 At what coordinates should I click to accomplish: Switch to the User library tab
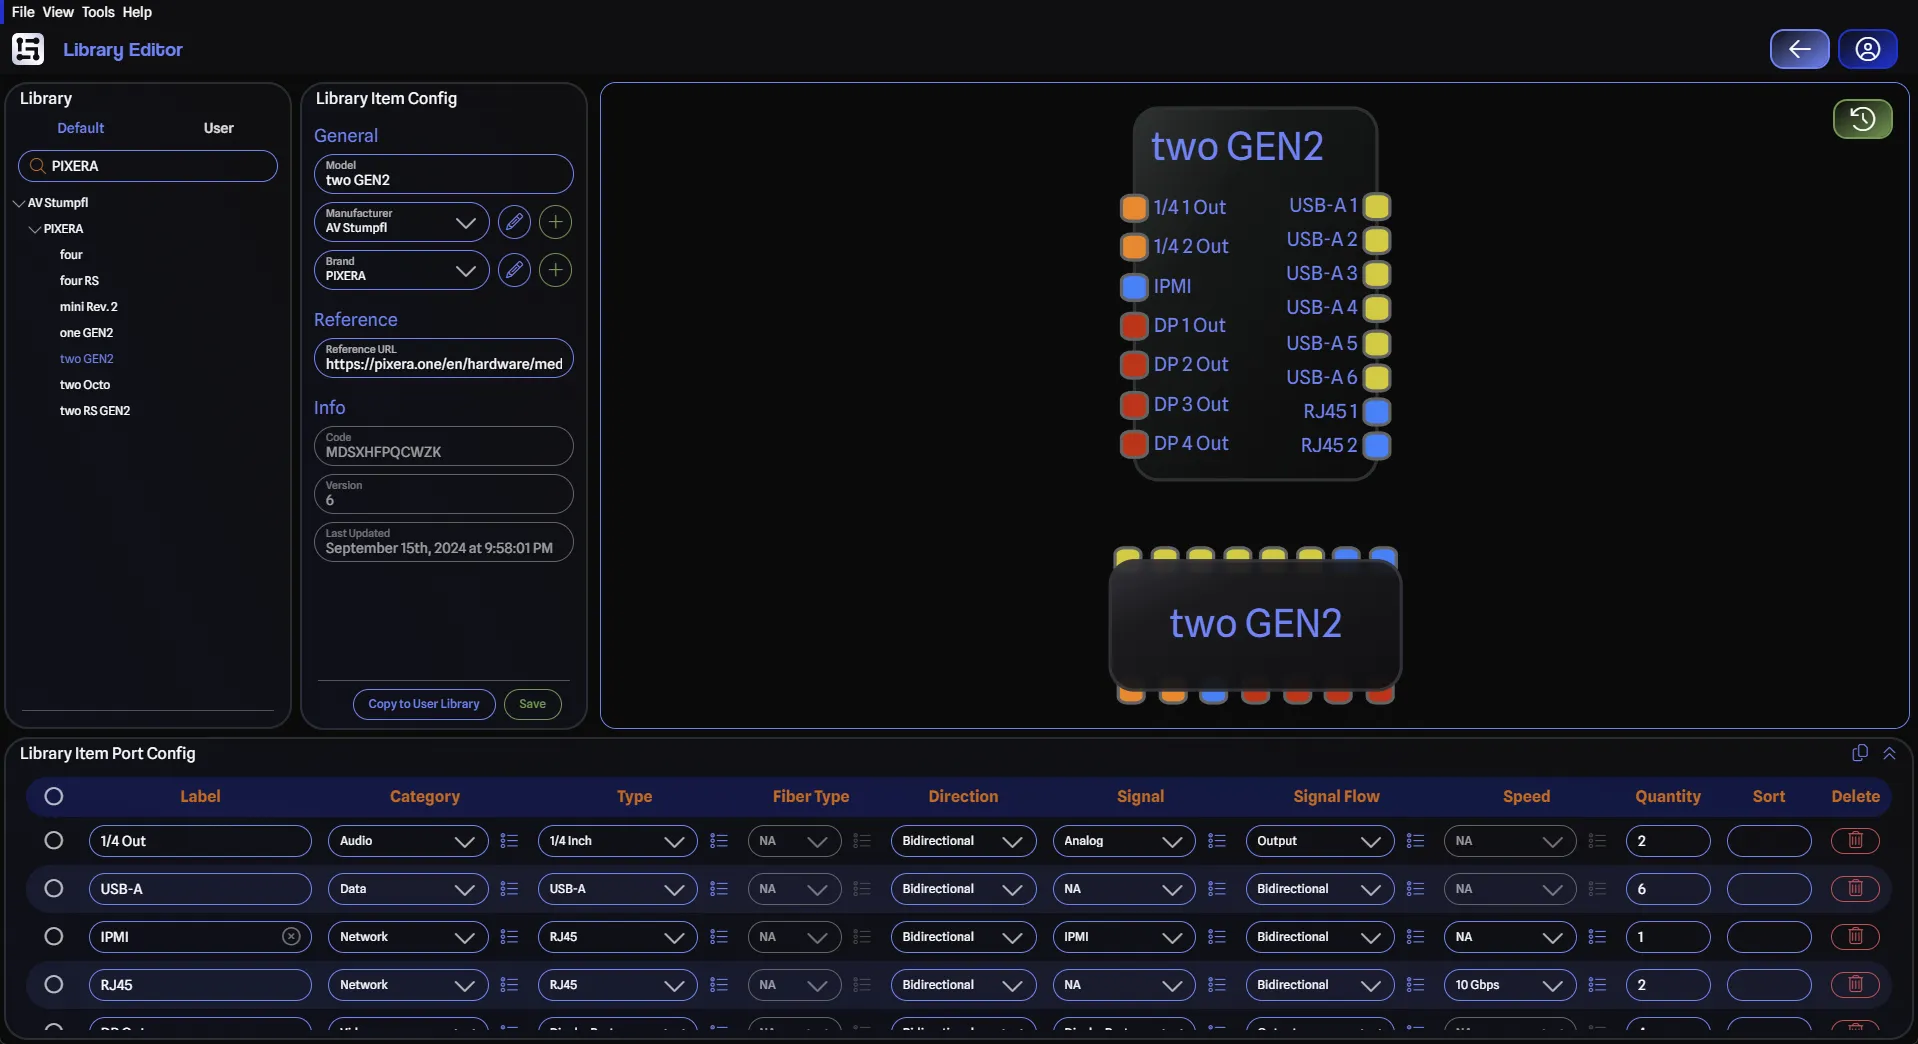pos(218,127)
